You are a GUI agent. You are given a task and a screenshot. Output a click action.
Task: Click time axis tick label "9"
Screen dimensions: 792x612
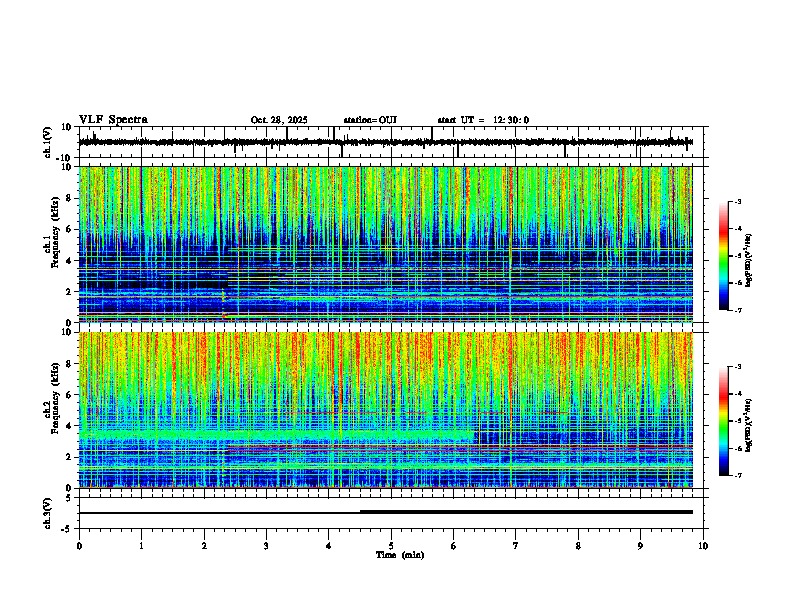640,546
